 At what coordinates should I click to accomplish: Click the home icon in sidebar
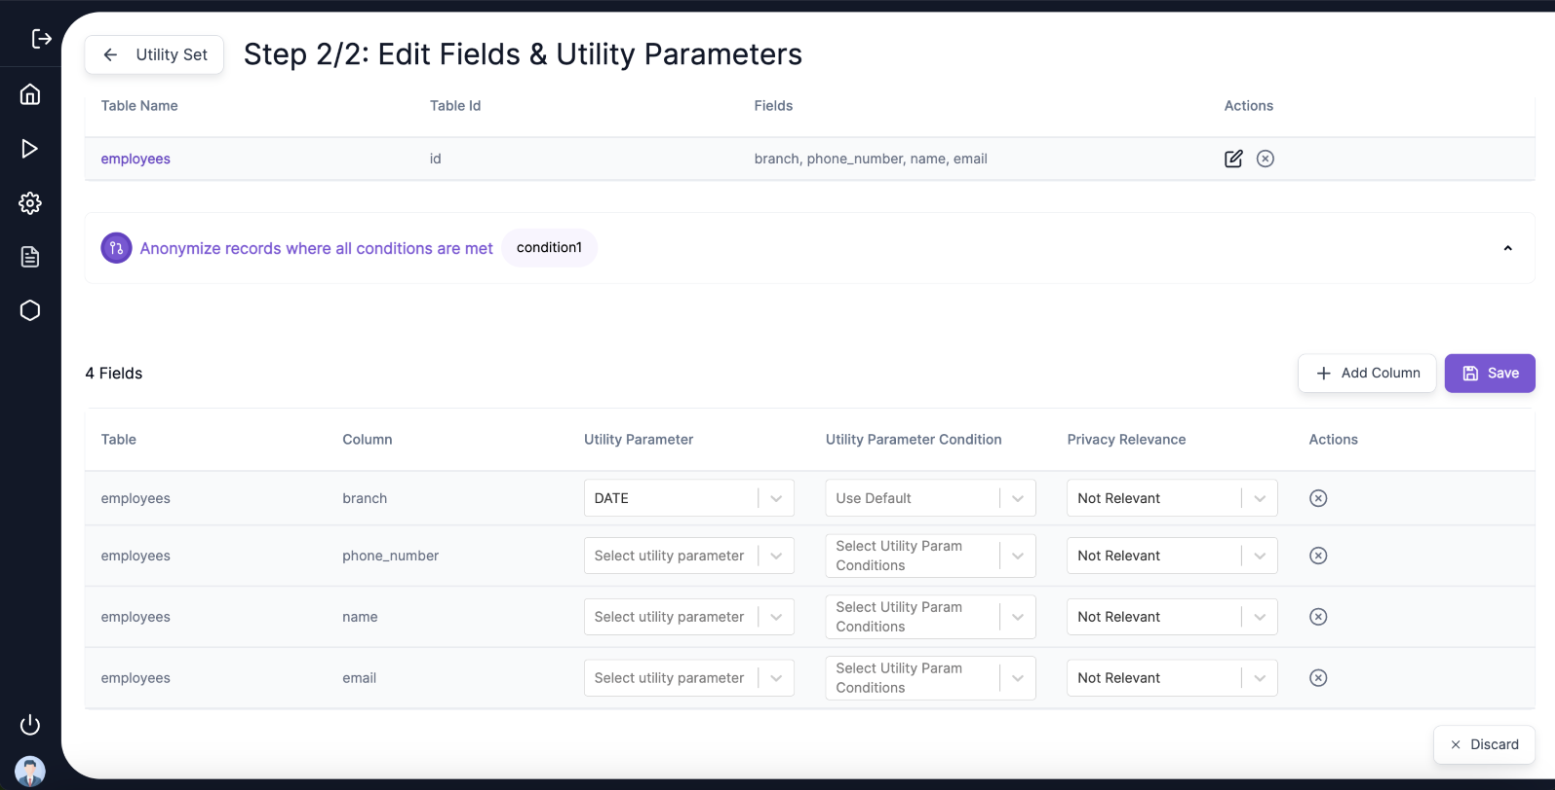[x=30, y=95]
